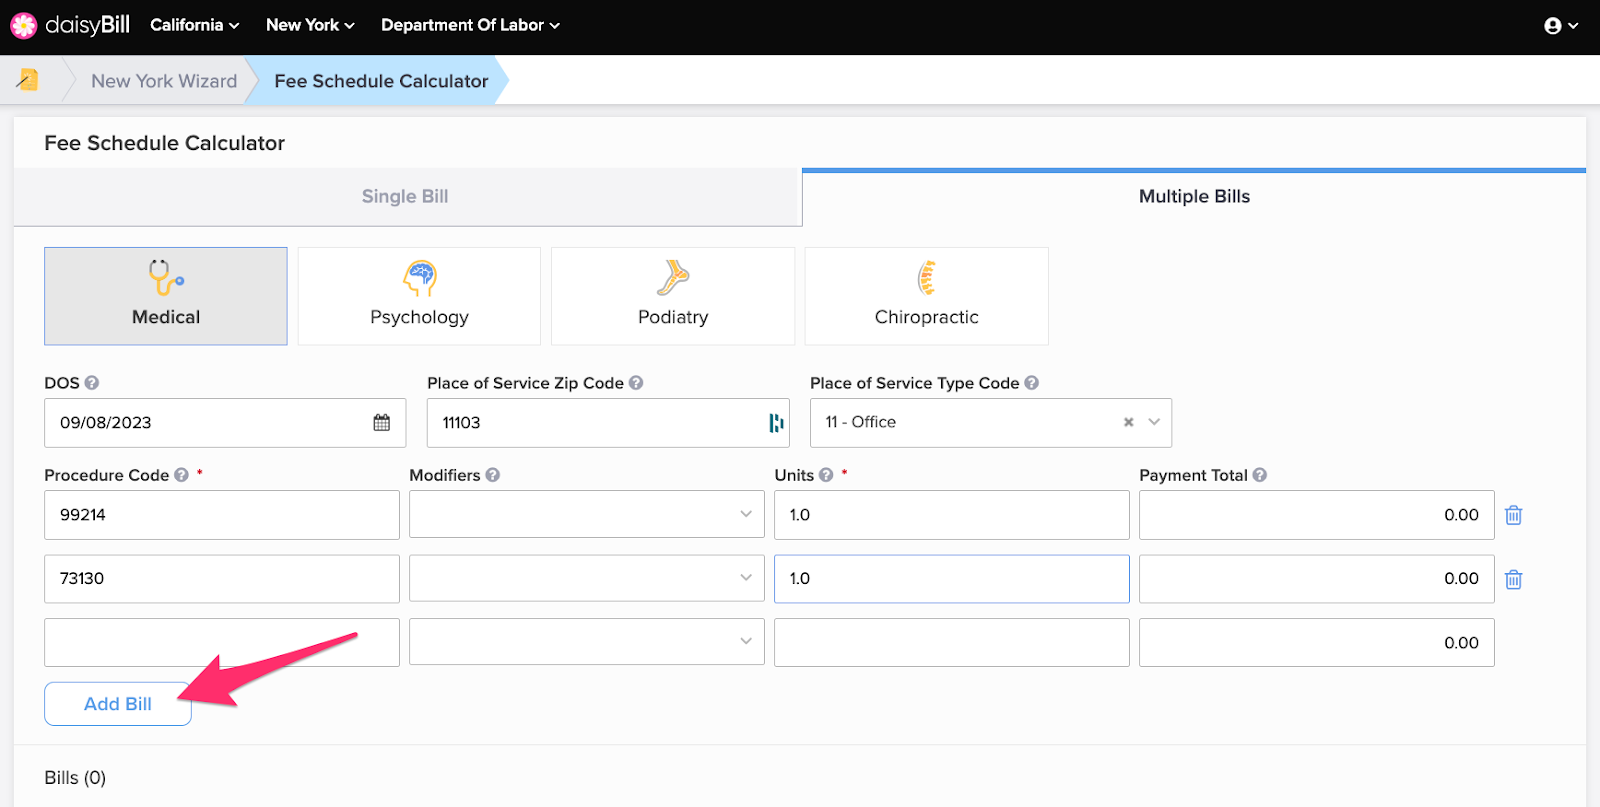Go to New York Wizard breadcrumb link
This screenshot has height=807, width=1600.
[x=164, y=81]
